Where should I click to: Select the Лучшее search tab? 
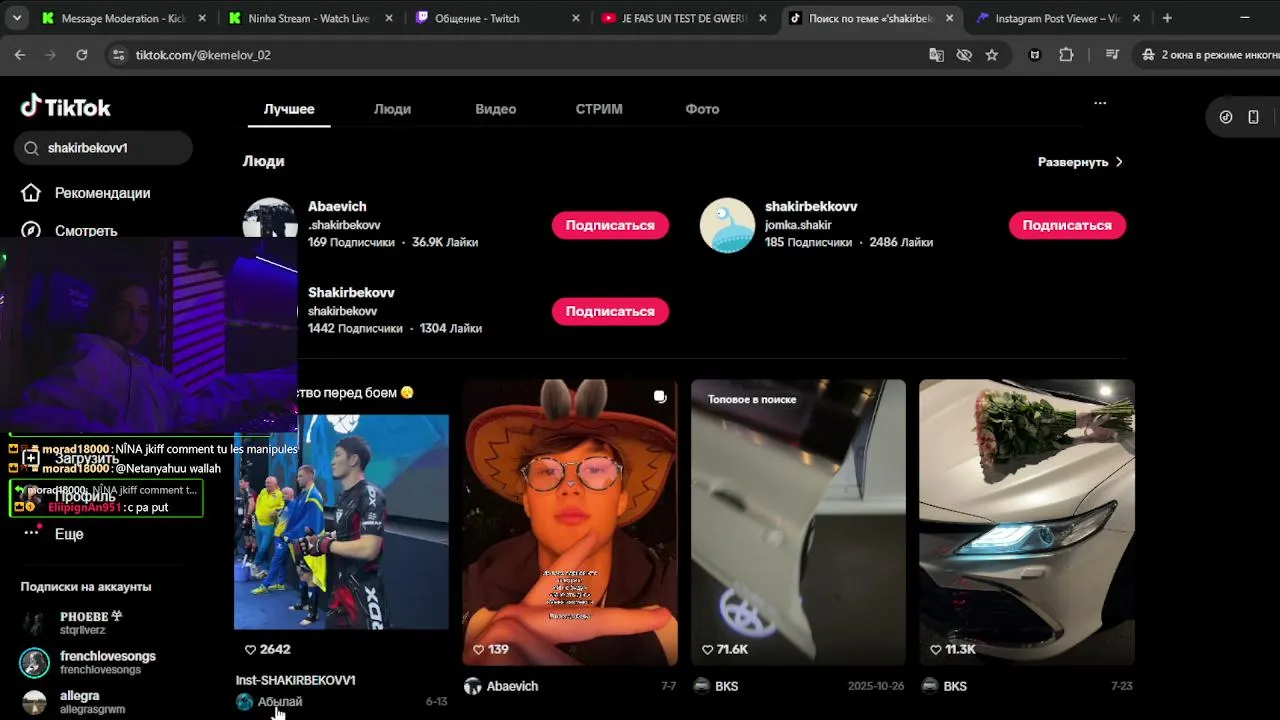coord(289,109)
